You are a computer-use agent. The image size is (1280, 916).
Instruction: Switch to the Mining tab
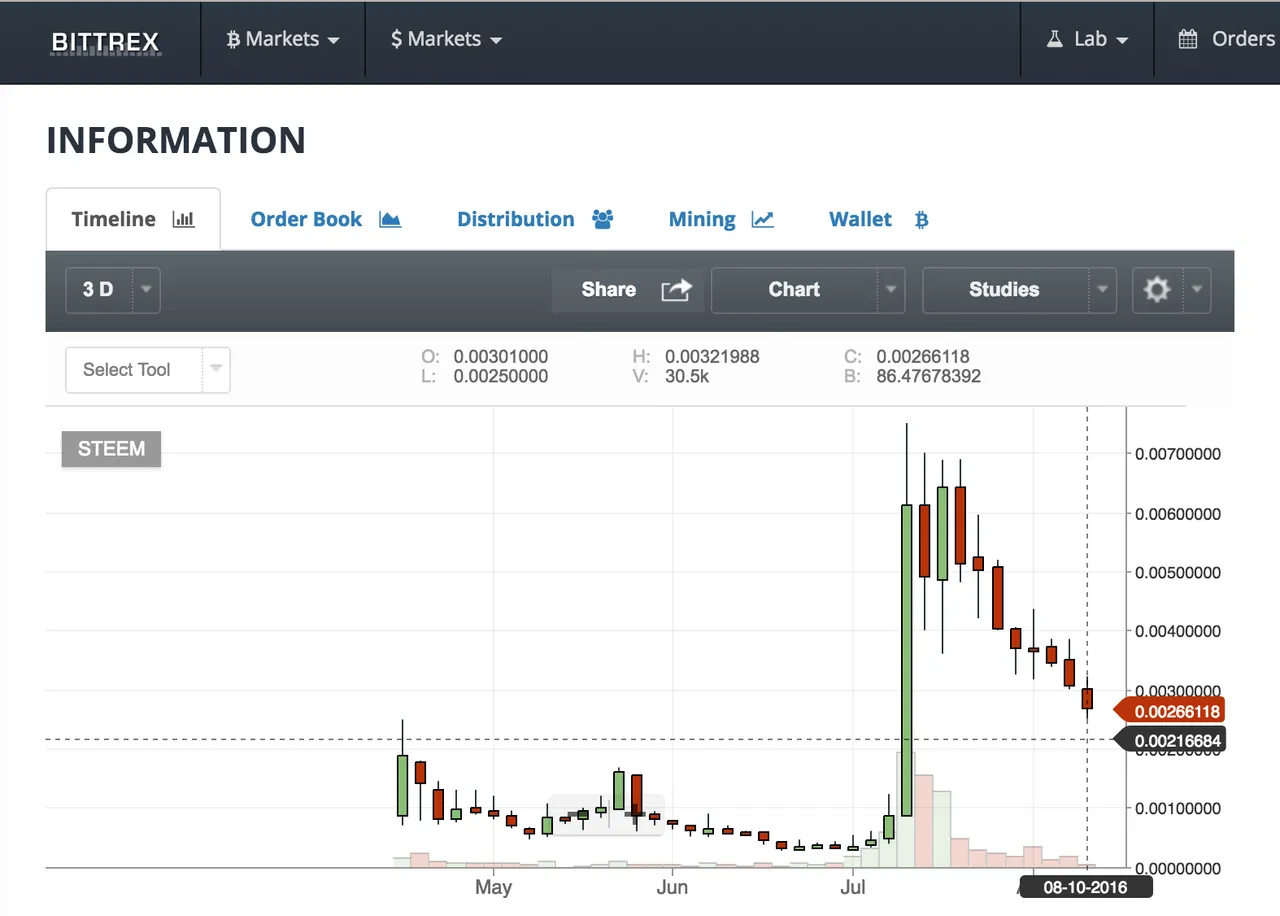click(721, 219)
